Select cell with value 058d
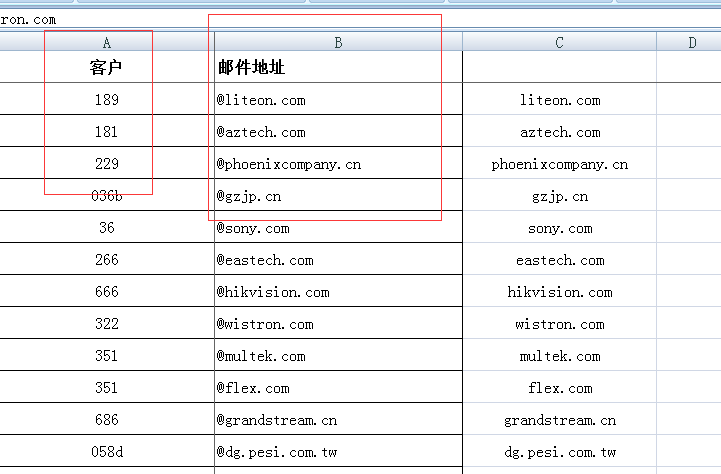The image size is (721, 474). coord(107,451)
